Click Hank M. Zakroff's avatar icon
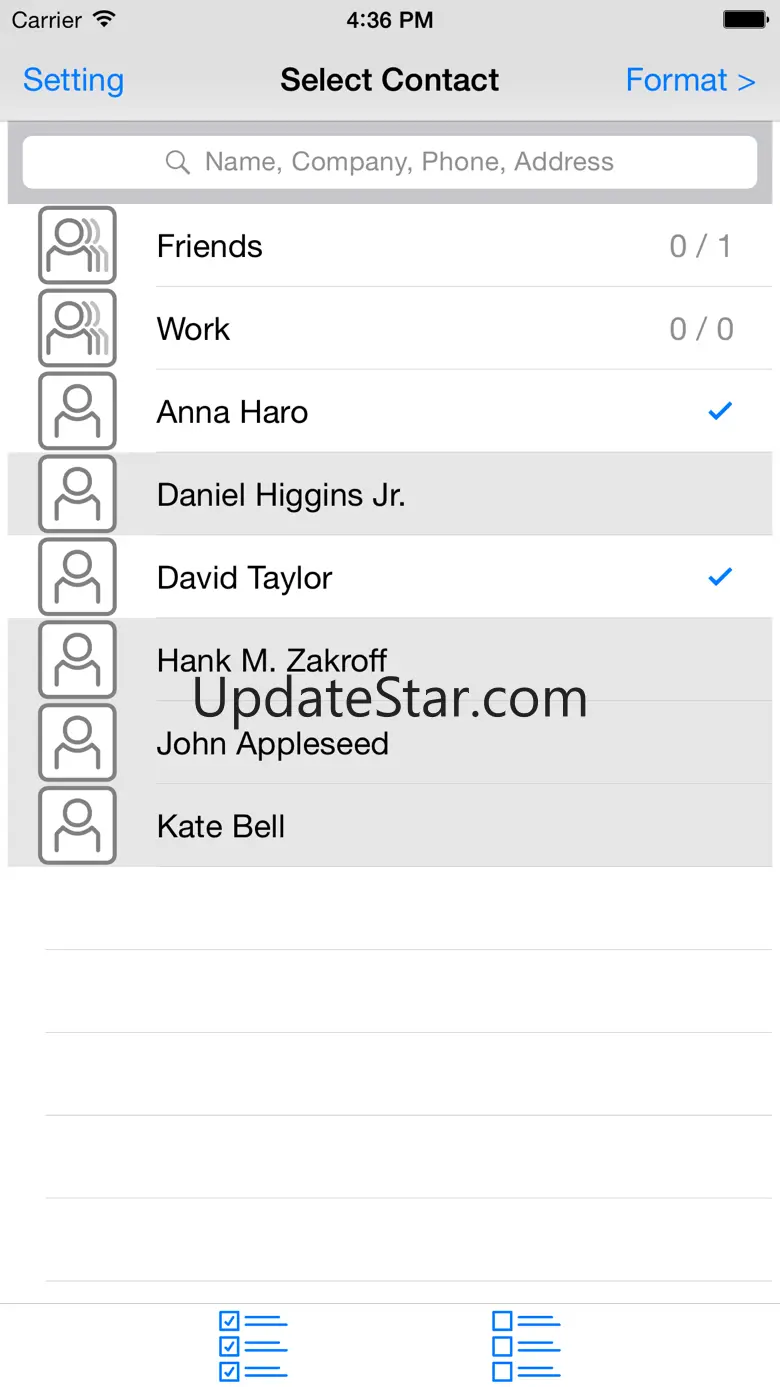Image resolution: width=780 pixels, height=1387 pixels. point(77,660)
